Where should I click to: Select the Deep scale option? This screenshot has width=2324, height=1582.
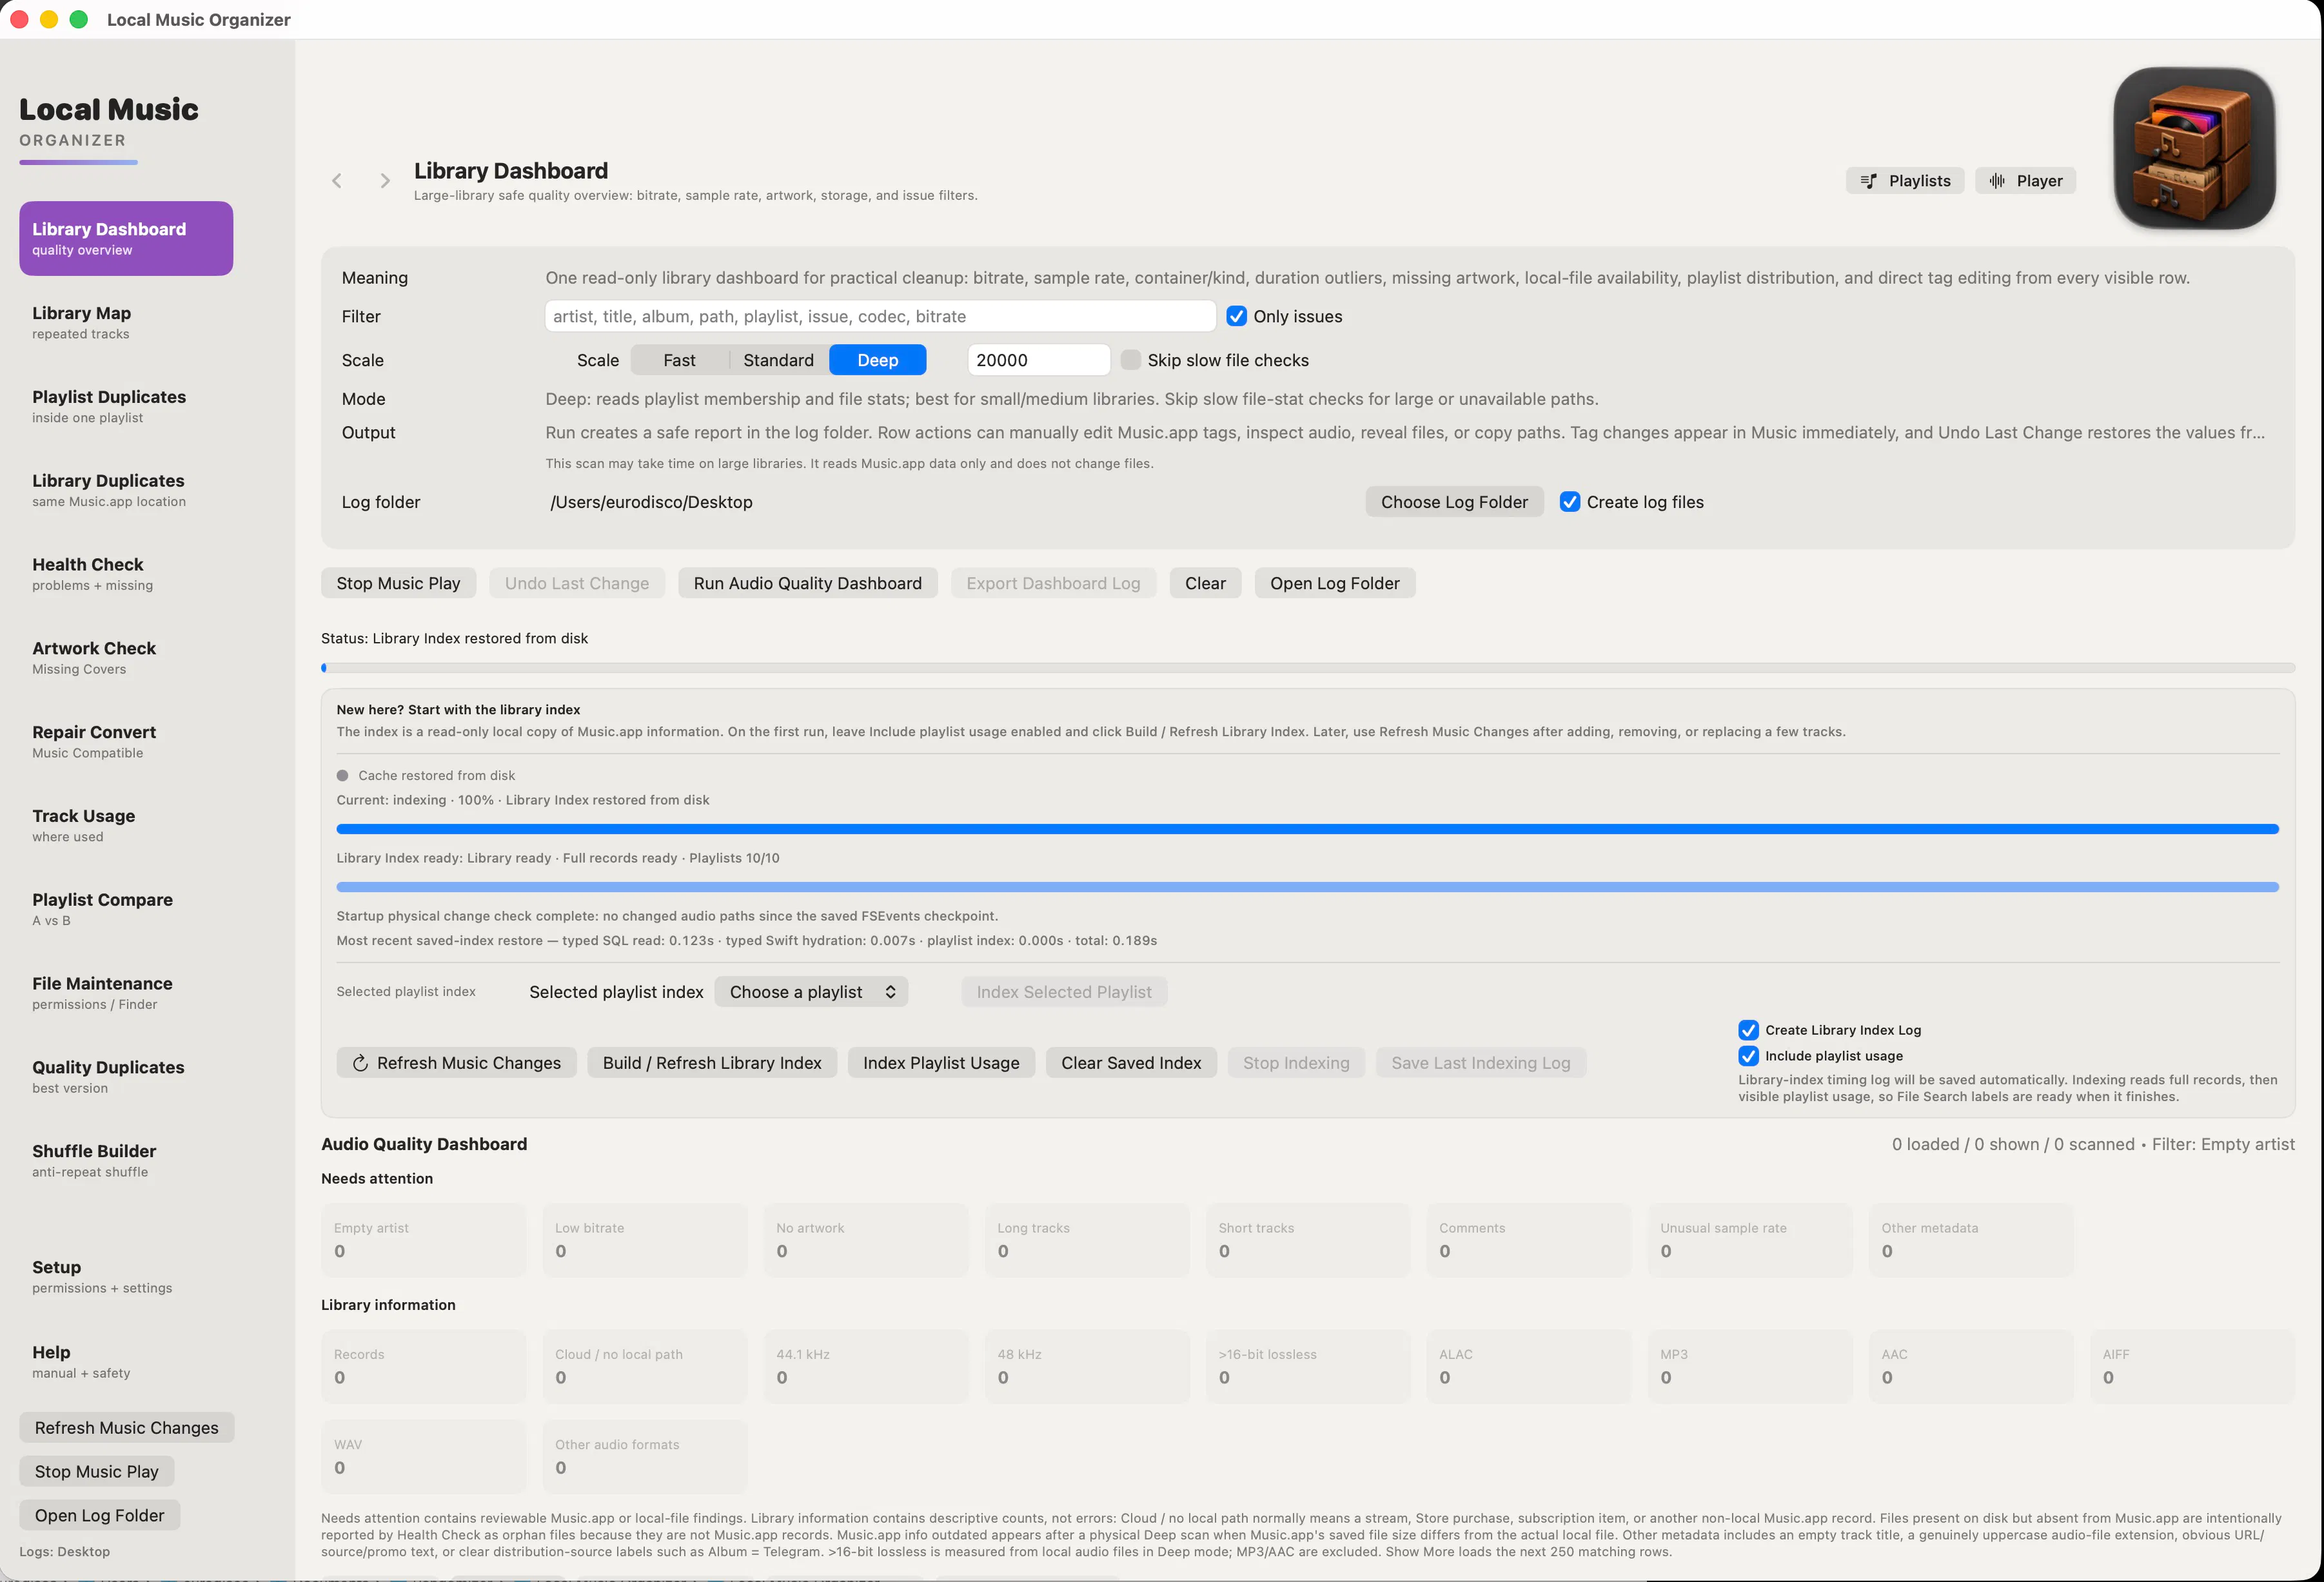pos(877,360)
